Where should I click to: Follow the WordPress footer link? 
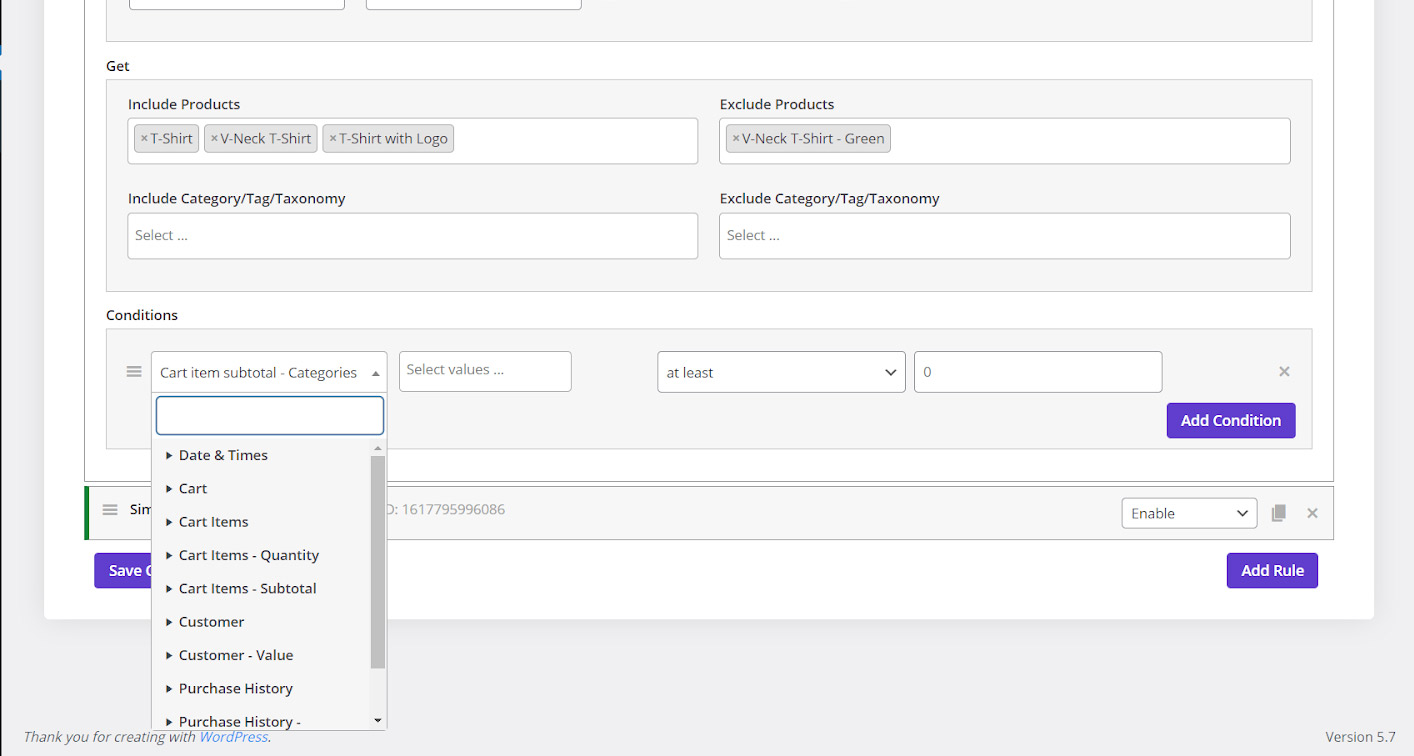point(233,737)
